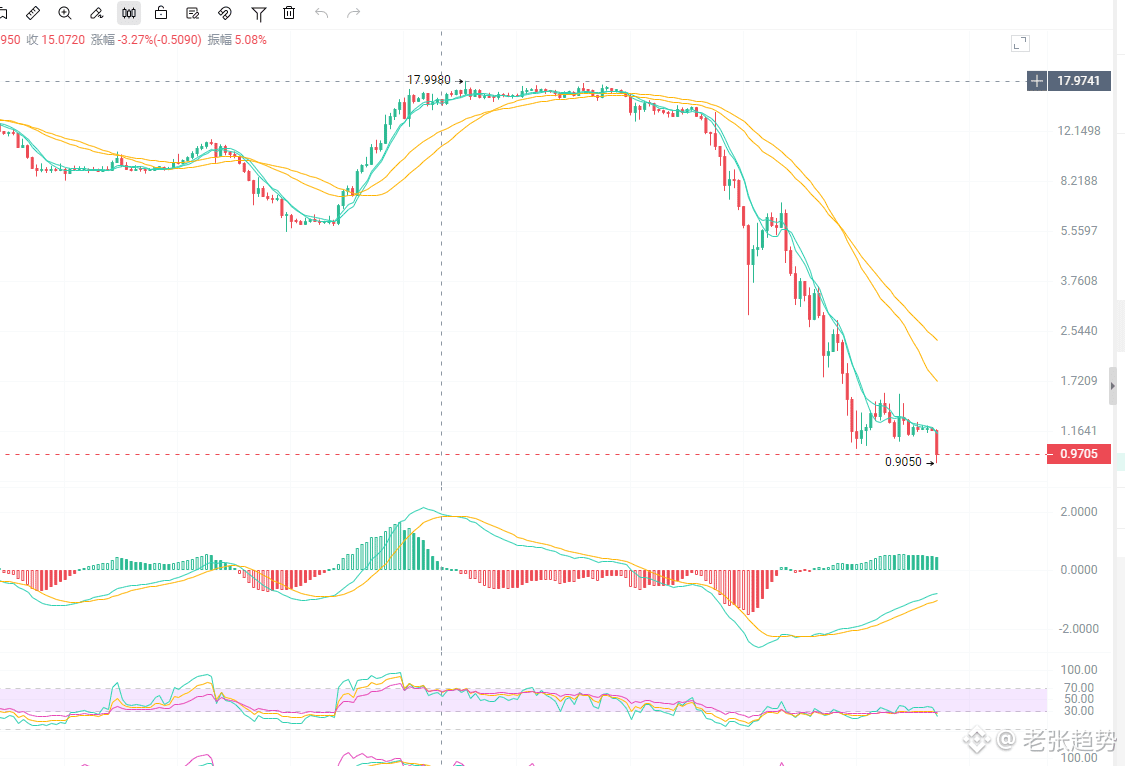The height and width of the screenshot is (766, 1125).
Task: Click the redo arrow
Action: 353,13
